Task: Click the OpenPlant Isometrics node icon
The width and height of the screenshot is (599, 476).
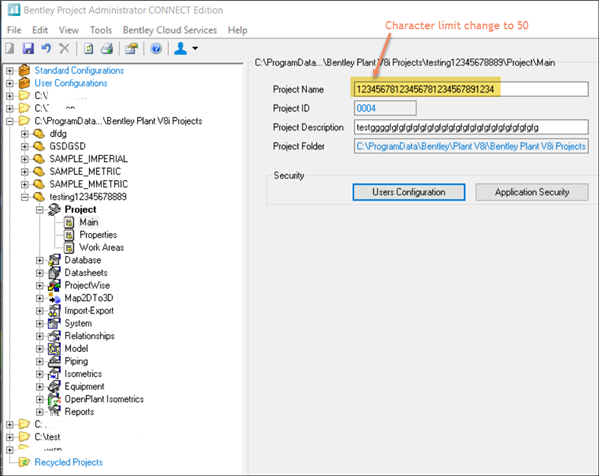Action: point(54,399)
